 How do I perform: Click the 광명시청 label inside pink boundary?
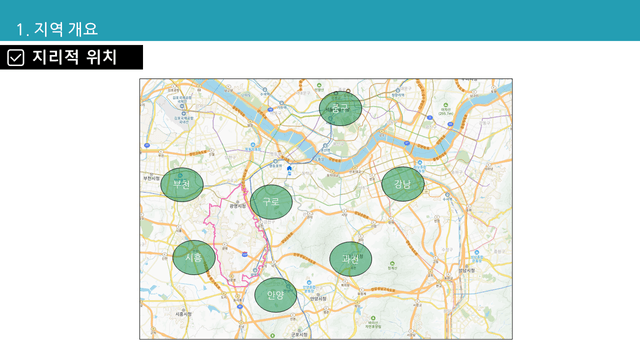click(238, 206)
